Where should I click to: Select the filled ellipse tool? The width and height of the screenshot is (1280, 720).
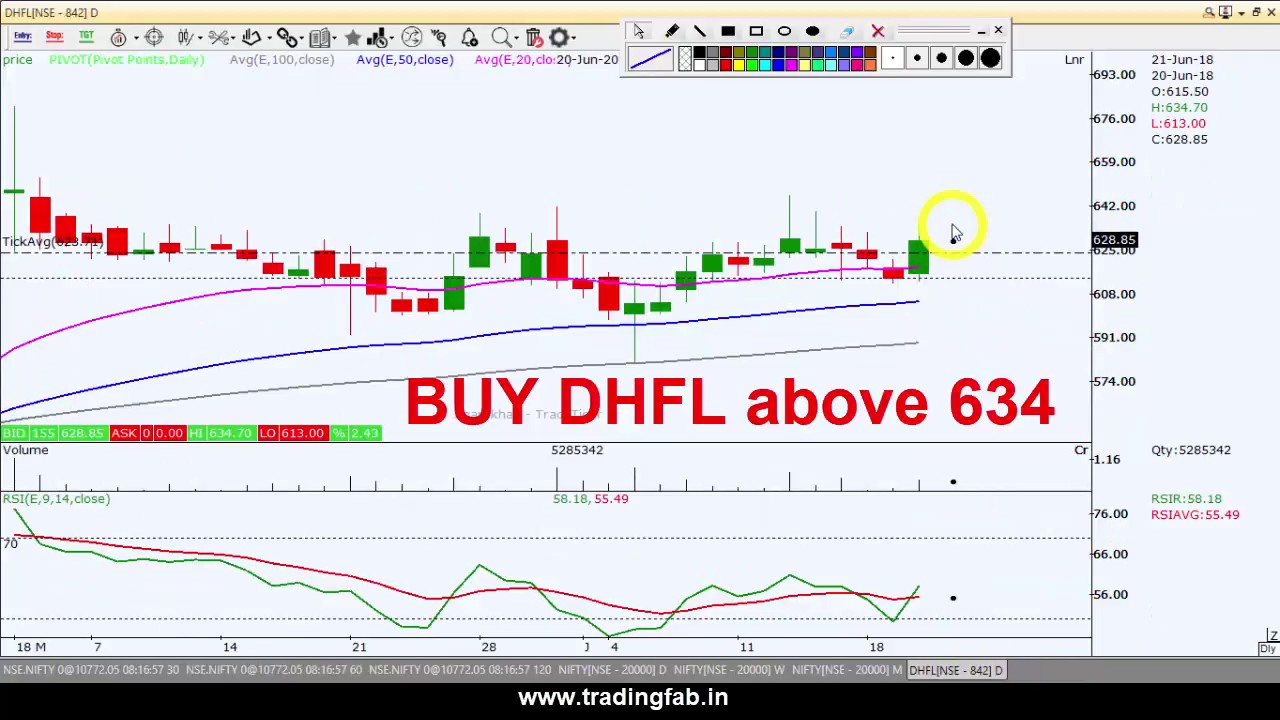(812, 31)
